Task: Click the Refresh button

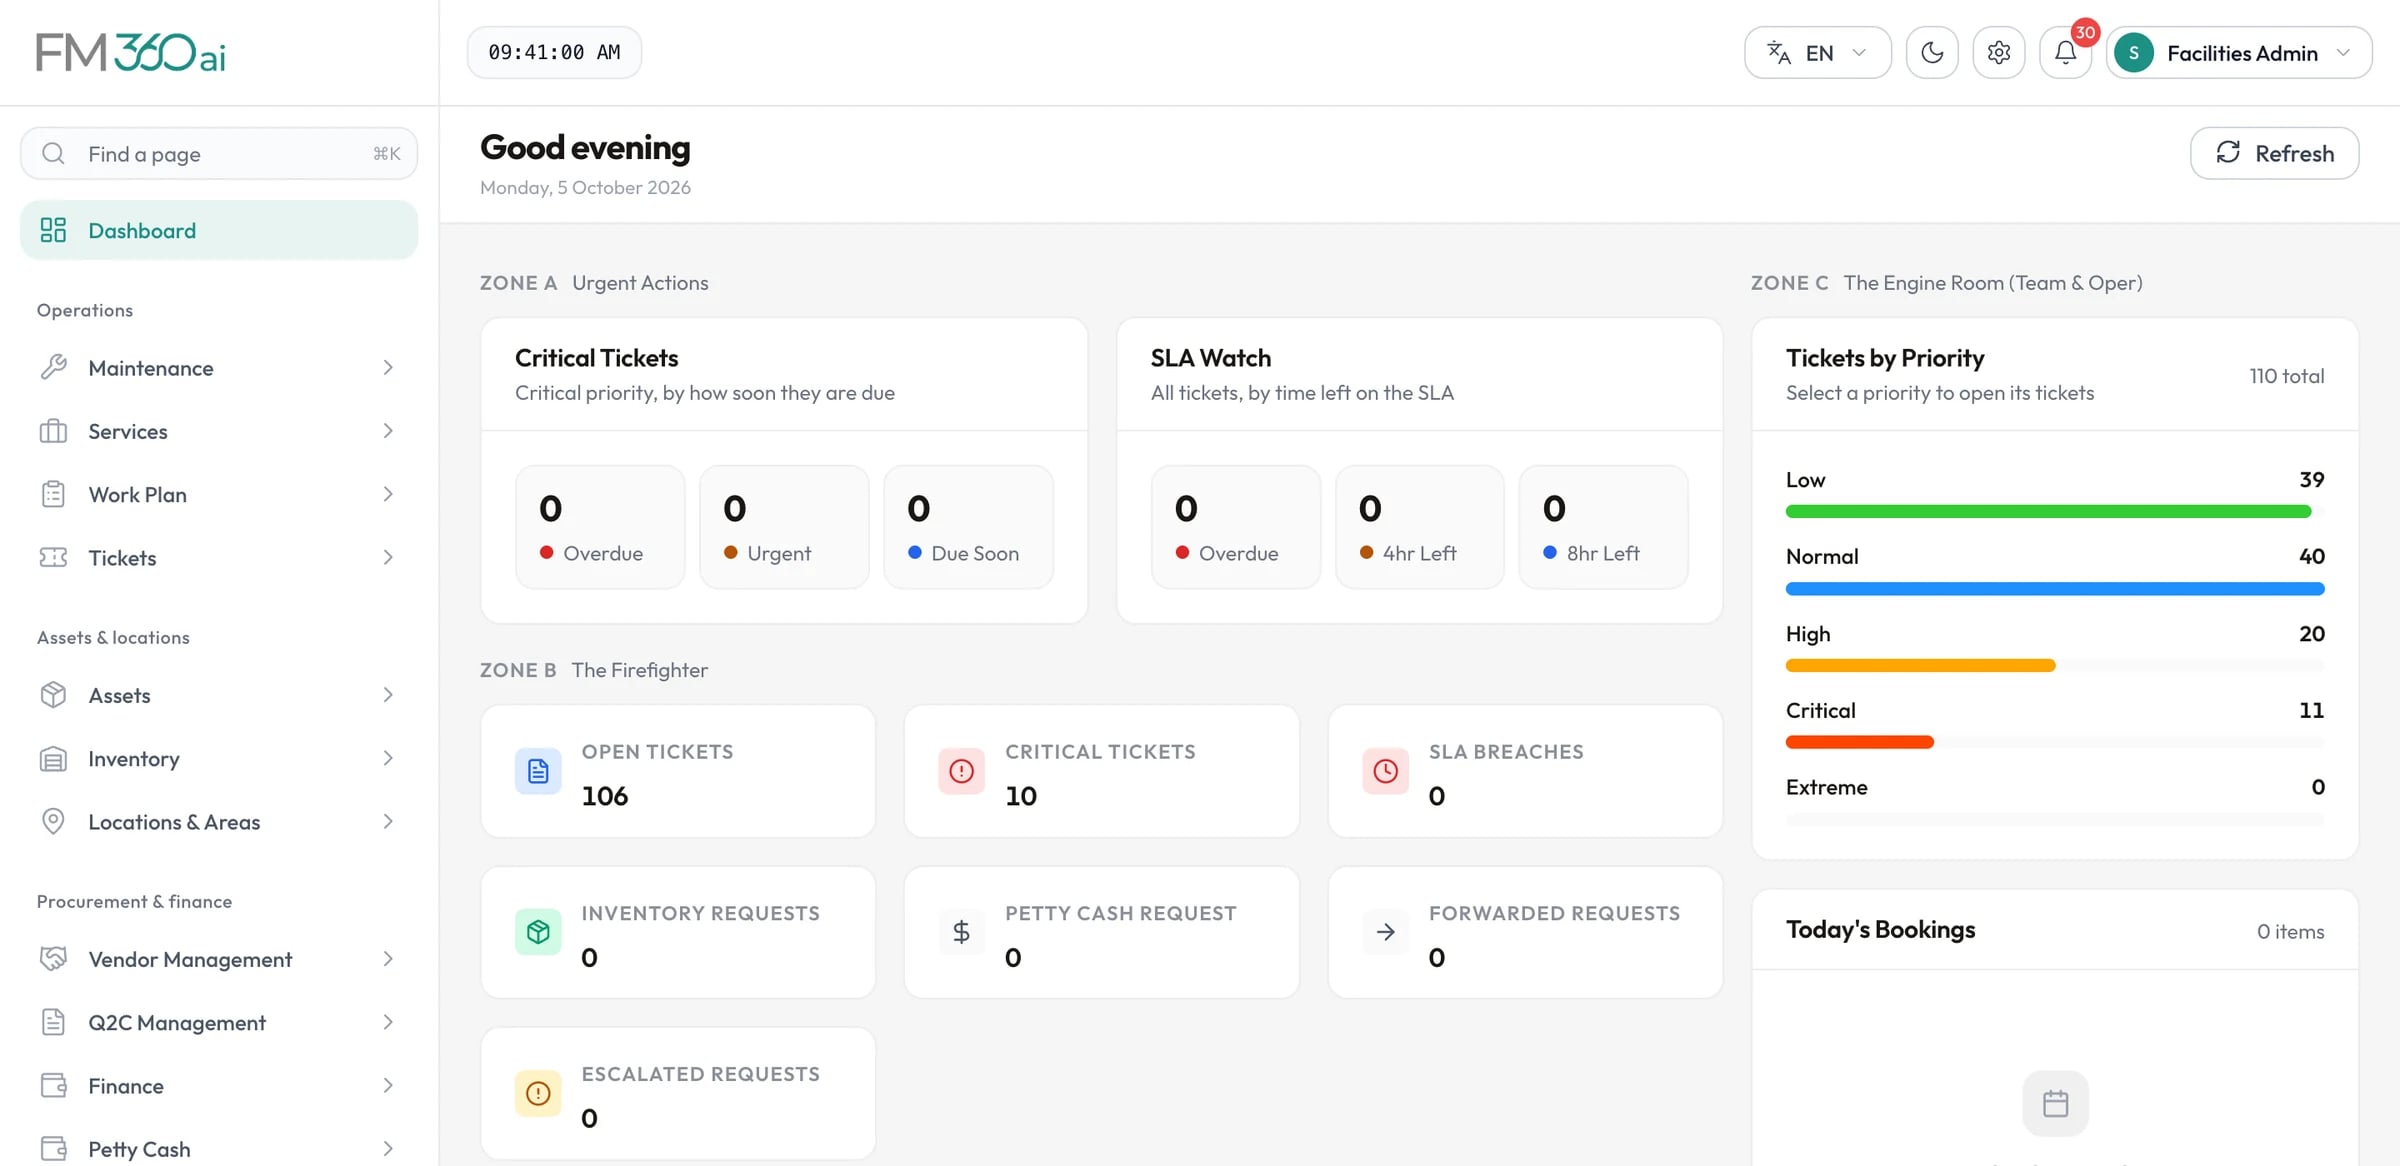Action: click(2274, 153)
